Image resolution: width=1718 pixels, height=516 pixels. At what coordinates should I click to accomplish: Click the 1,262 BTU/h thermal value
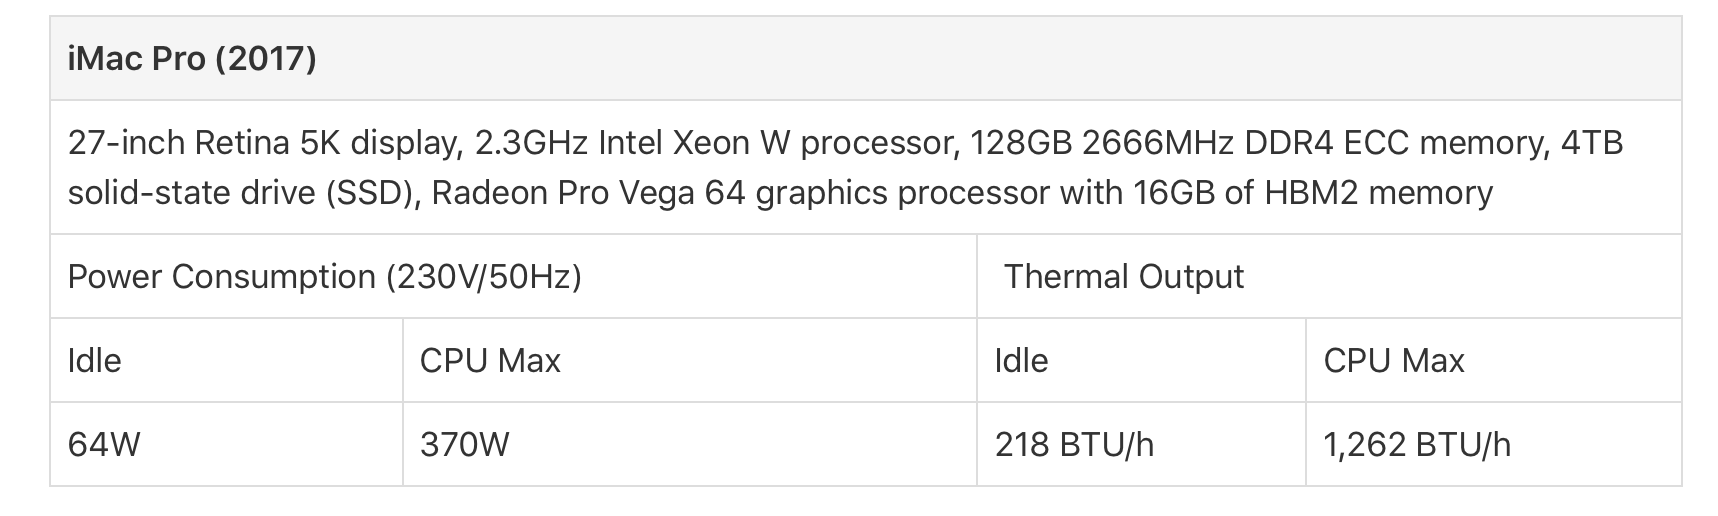point(1417,444)
